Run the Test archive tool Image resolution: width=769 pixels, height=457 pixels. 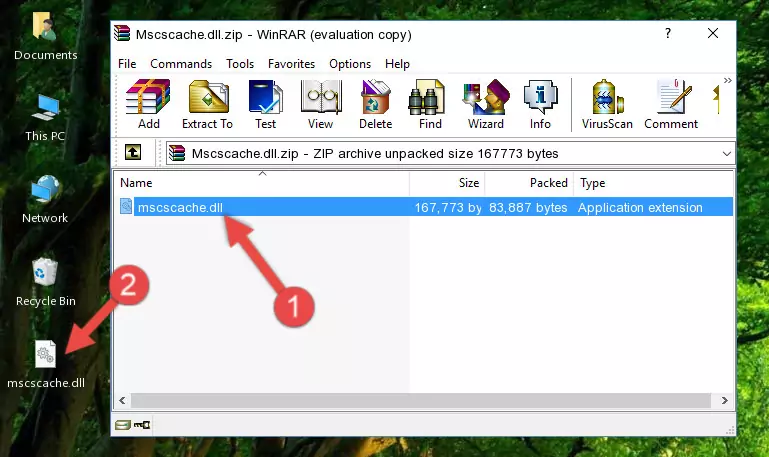tap(265, 104)
